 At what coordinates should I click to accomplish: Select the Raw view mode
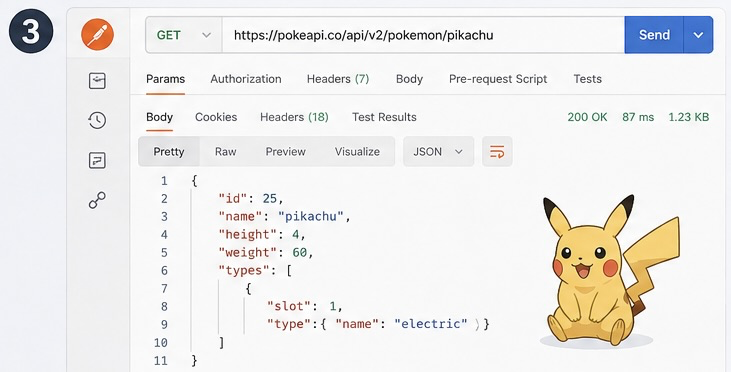tap(225, 152)
